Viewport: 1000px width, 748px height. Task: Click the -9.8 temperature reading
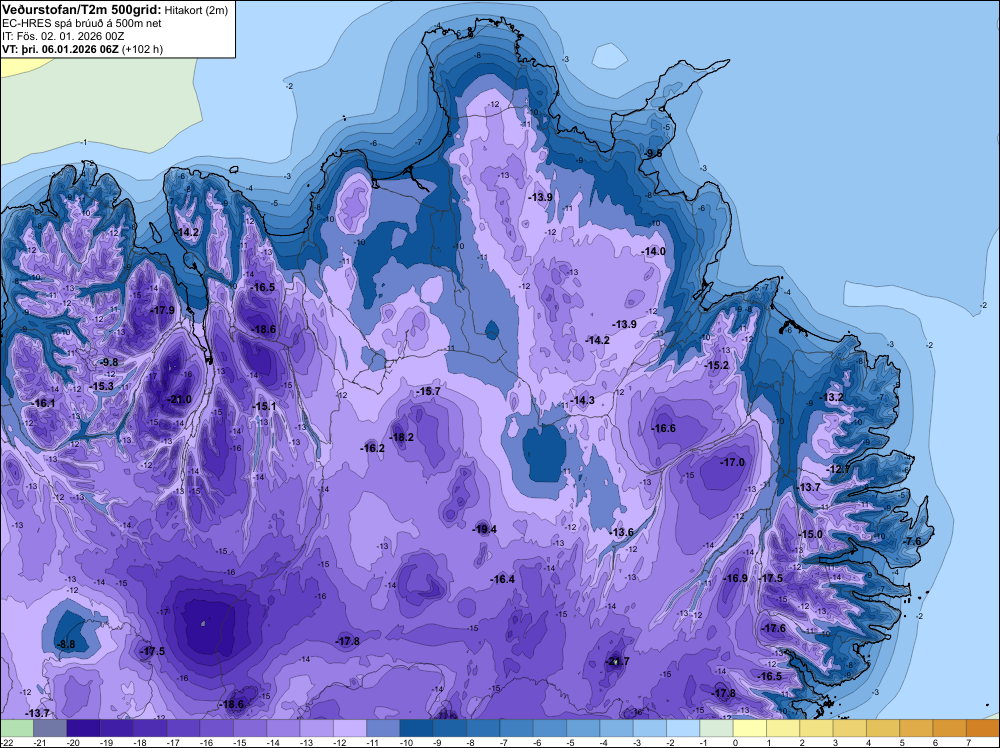109,362
